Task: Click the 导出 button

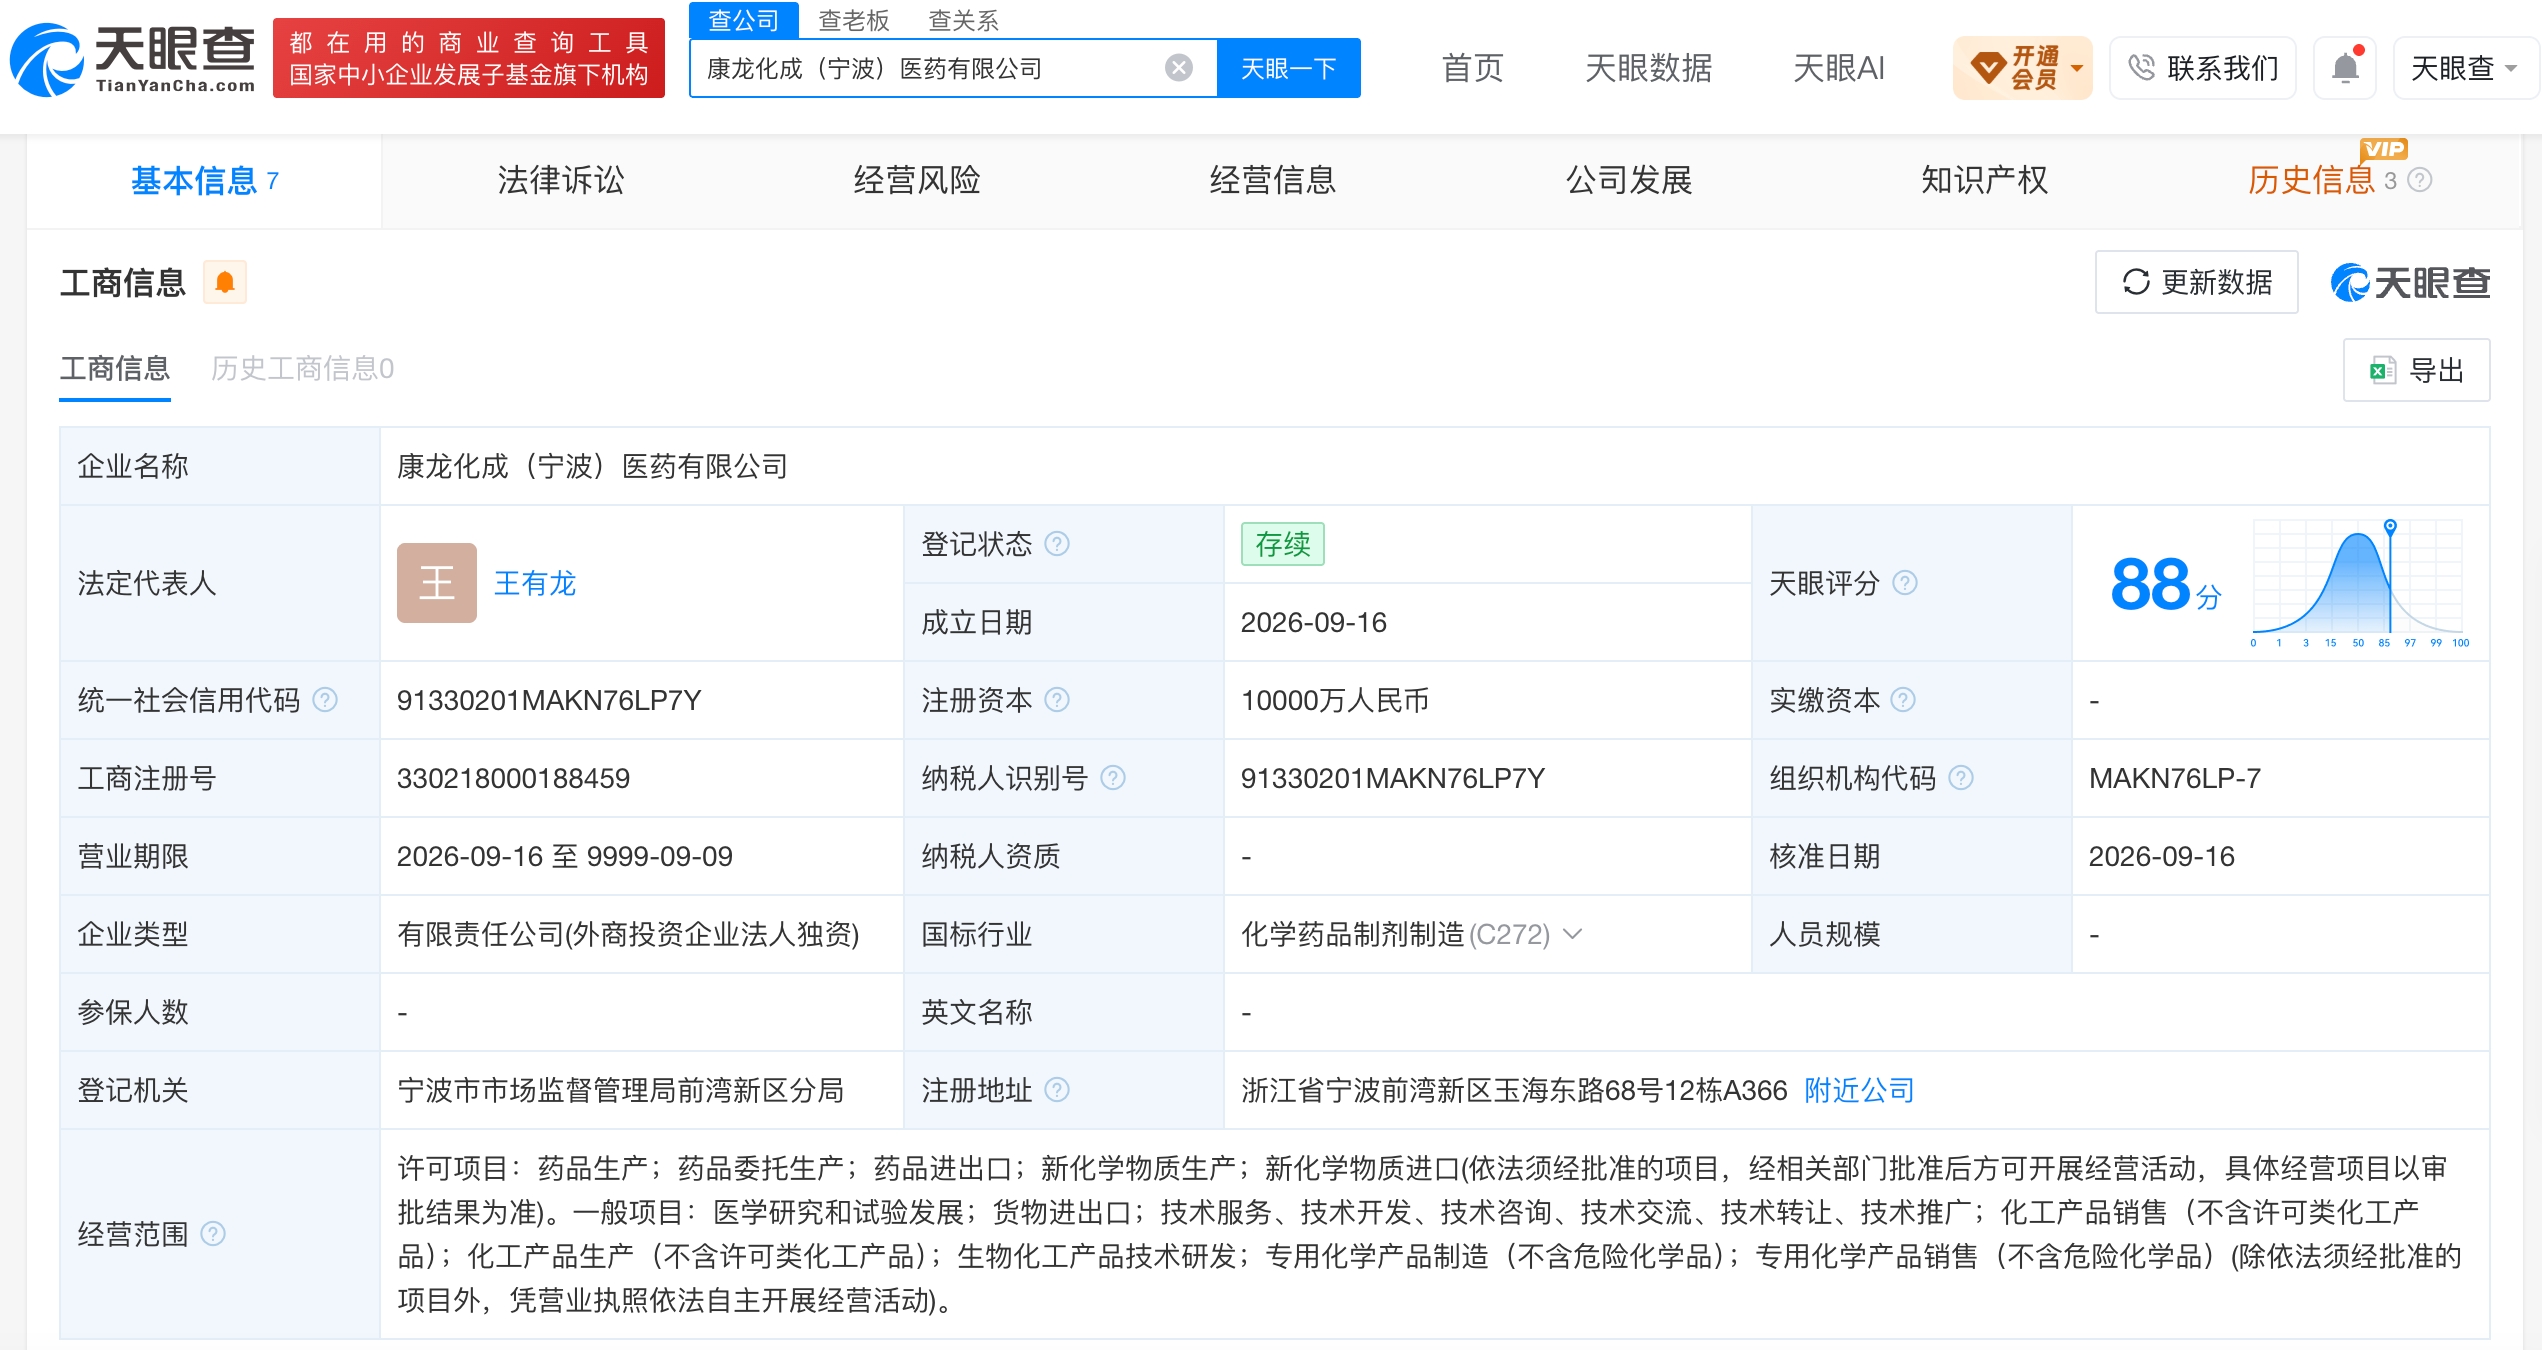Action: pos(2416,371)
